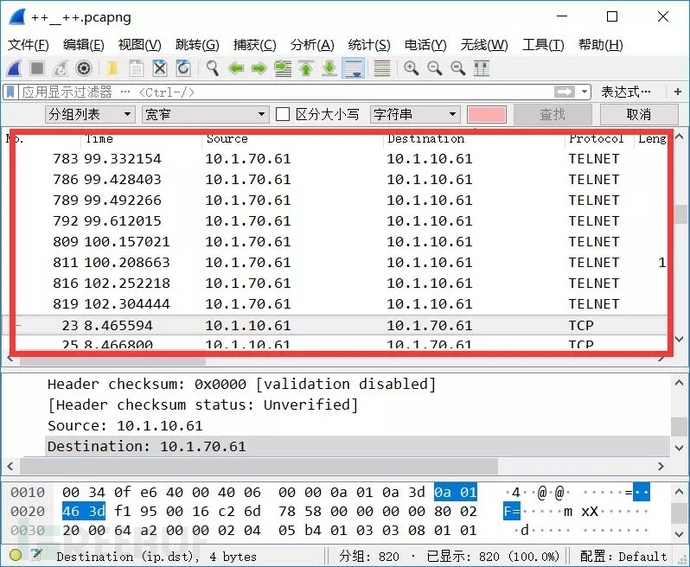690x567 pixels.
Task: Open Find Packet magnifier icon
Action: click(213, 69)
